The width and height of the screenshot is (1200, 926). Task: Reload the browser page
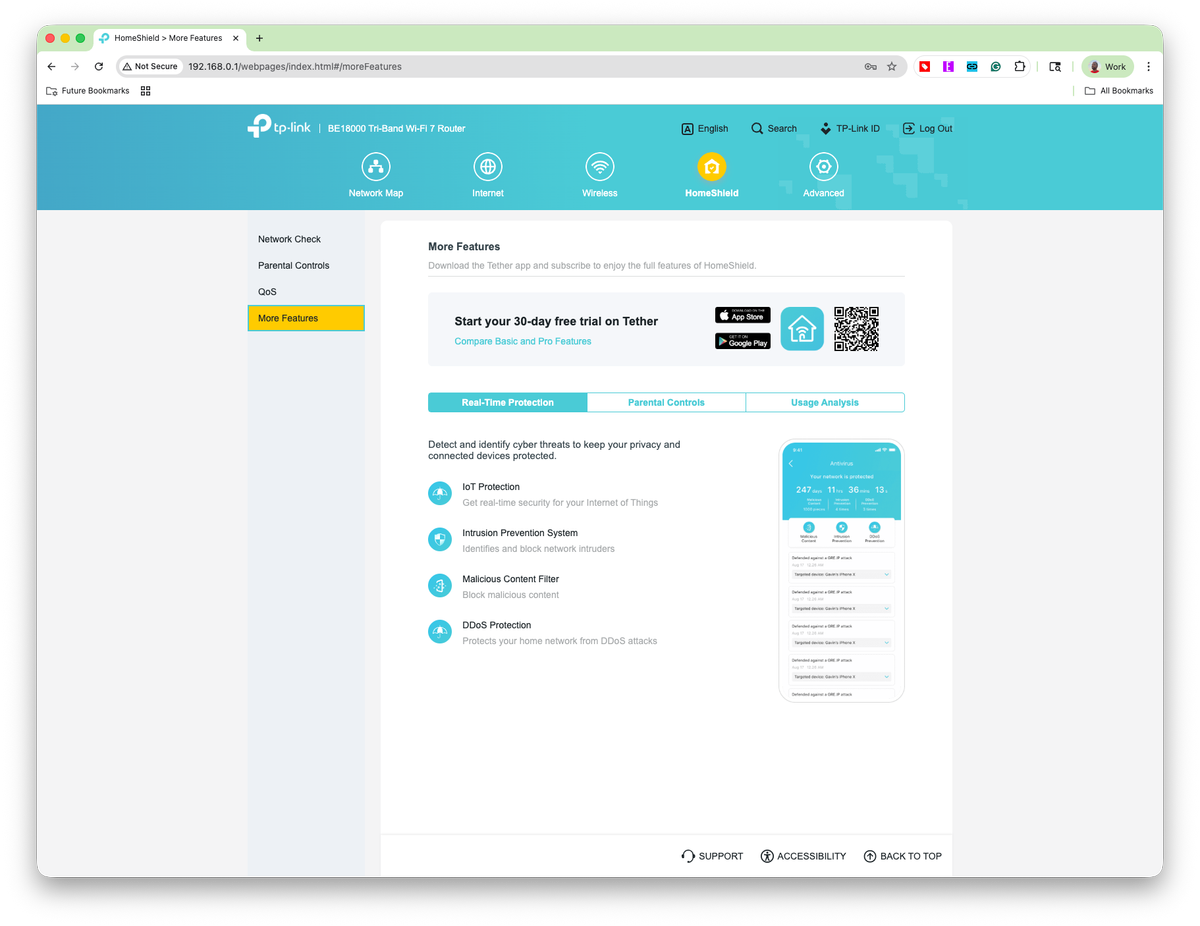pos(98,67)
